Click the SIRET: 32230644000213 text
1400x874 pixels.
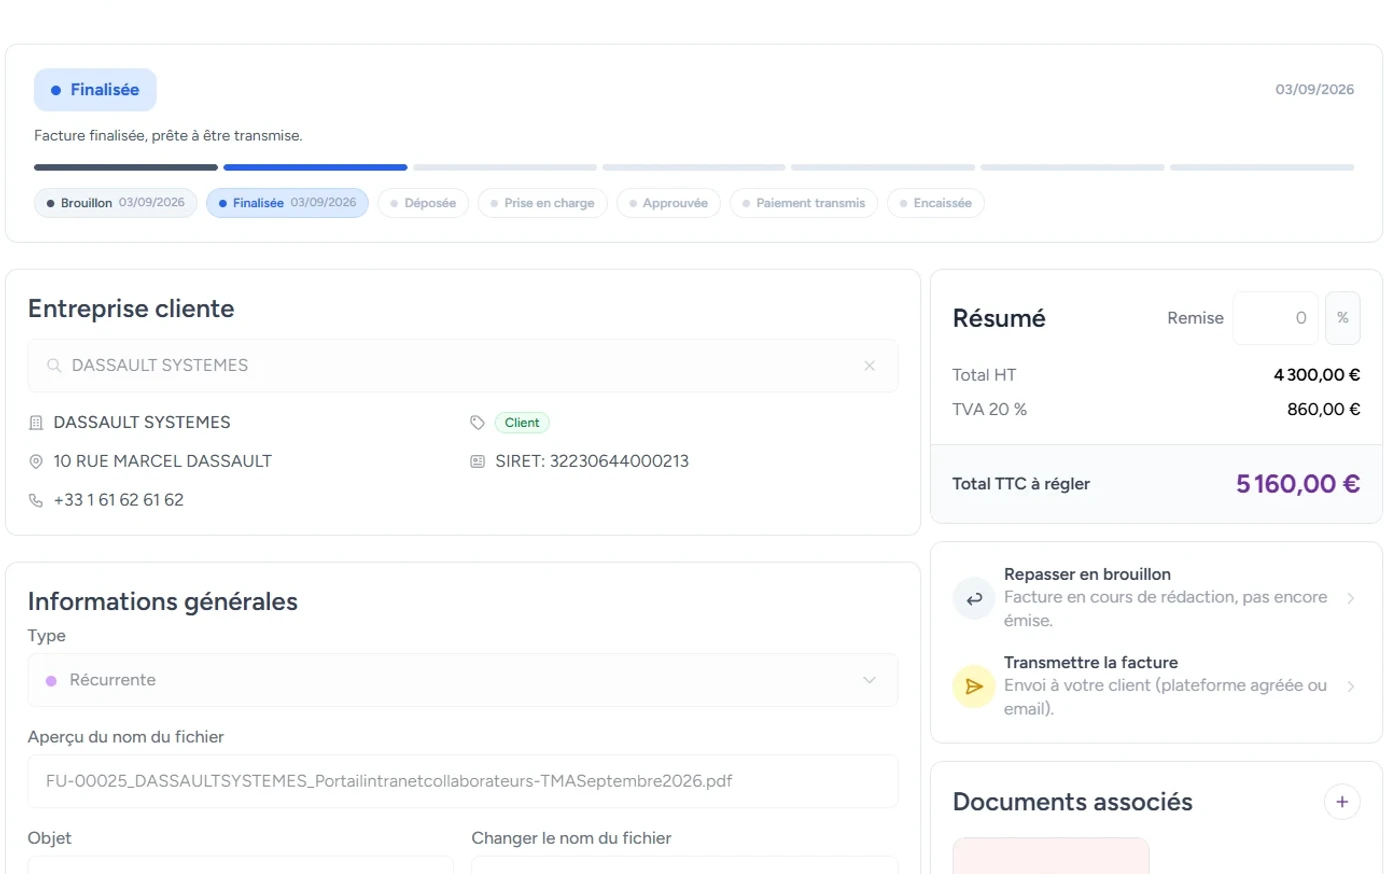pos(592,461)
